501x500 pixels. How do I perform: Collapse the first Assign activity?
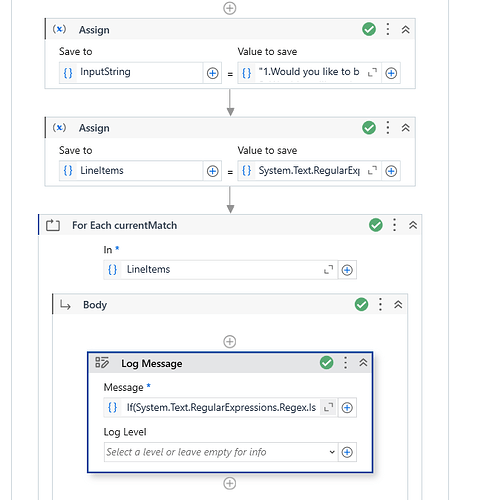(405, 30)
